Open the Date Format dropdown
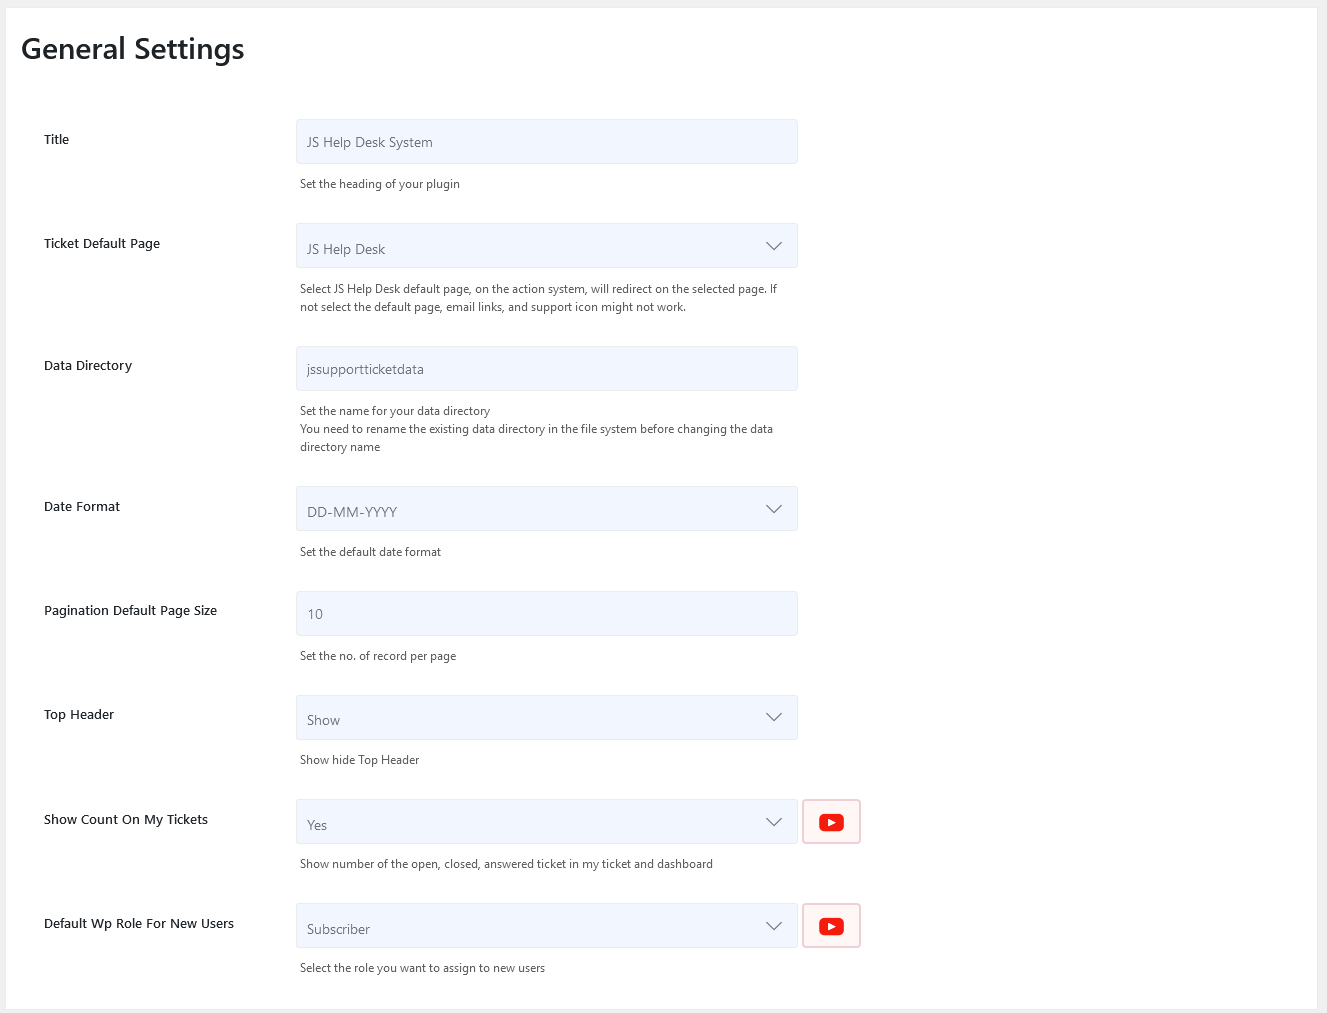Viewport: 1327px width, 1013px height. pos(546,509)
